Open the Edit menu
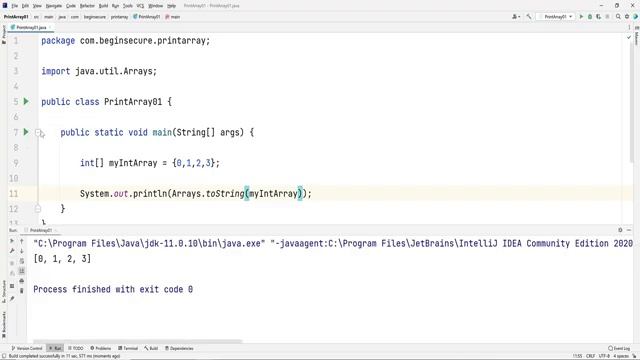Screen dimensions: 640x360 coord(25,6)
